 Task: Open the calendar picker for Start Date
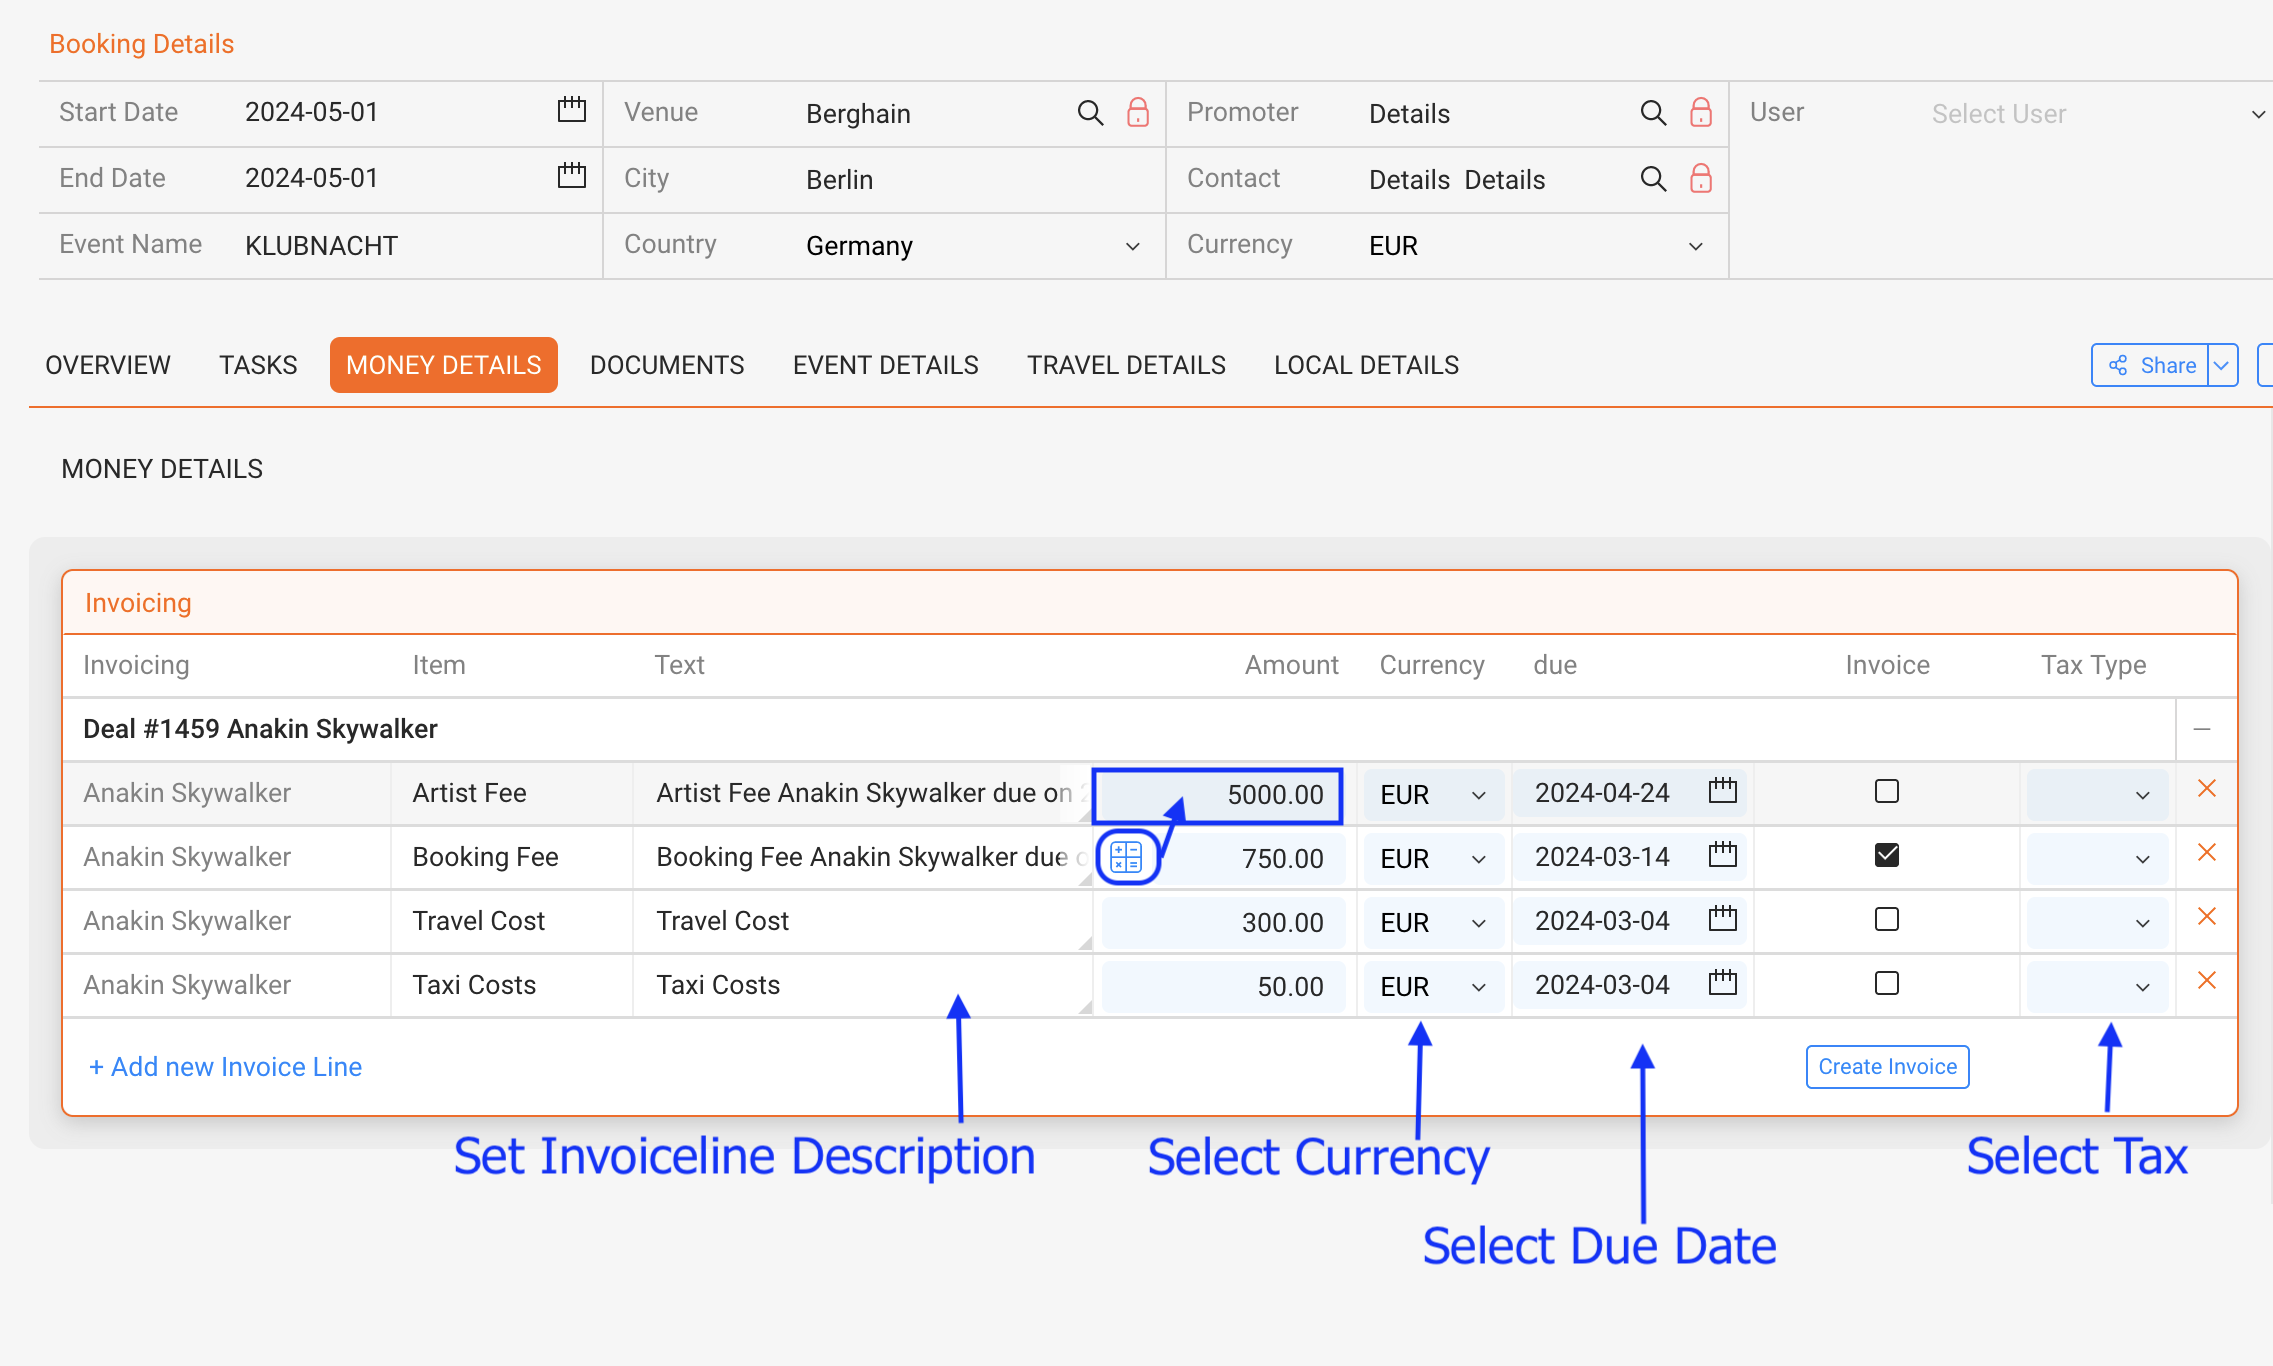(x=570, y=111)
